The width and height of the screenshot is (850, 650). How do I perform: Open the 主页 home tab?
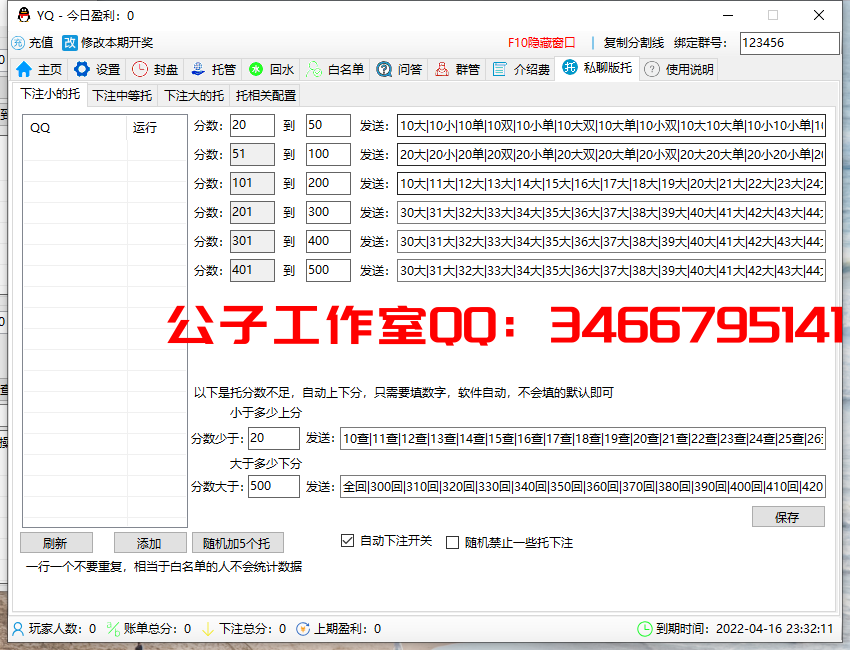click(39, 69)
